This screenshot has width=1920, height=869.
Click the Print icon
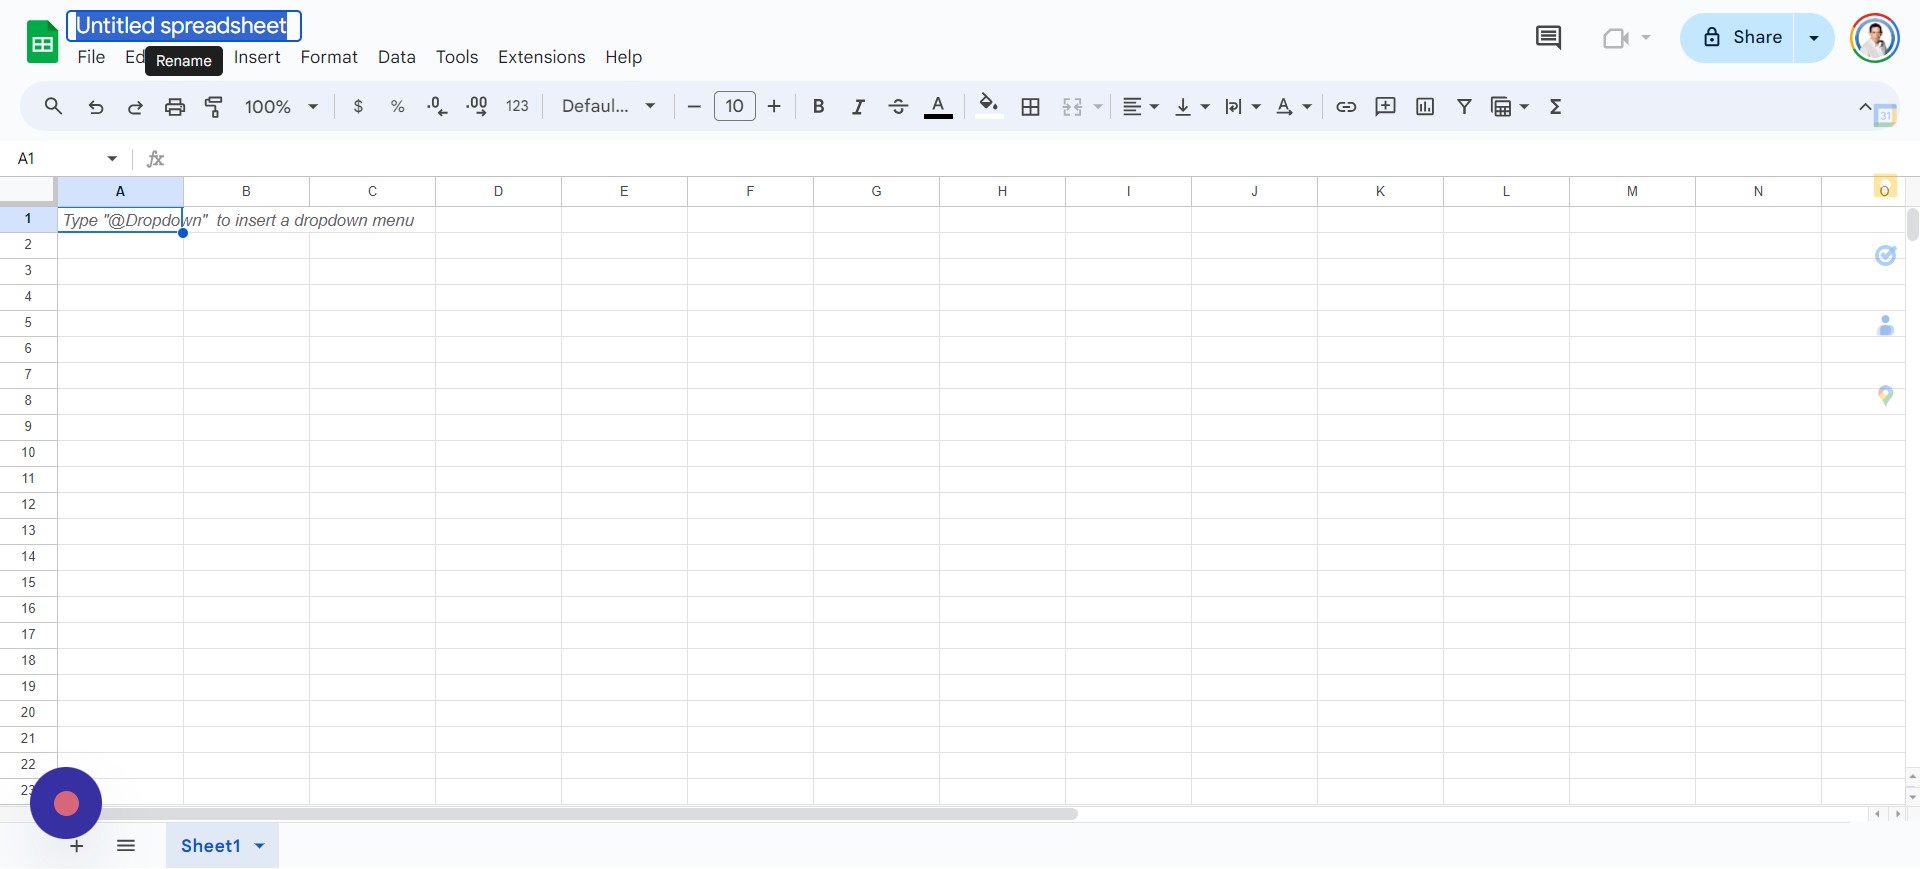click(175, 107)
